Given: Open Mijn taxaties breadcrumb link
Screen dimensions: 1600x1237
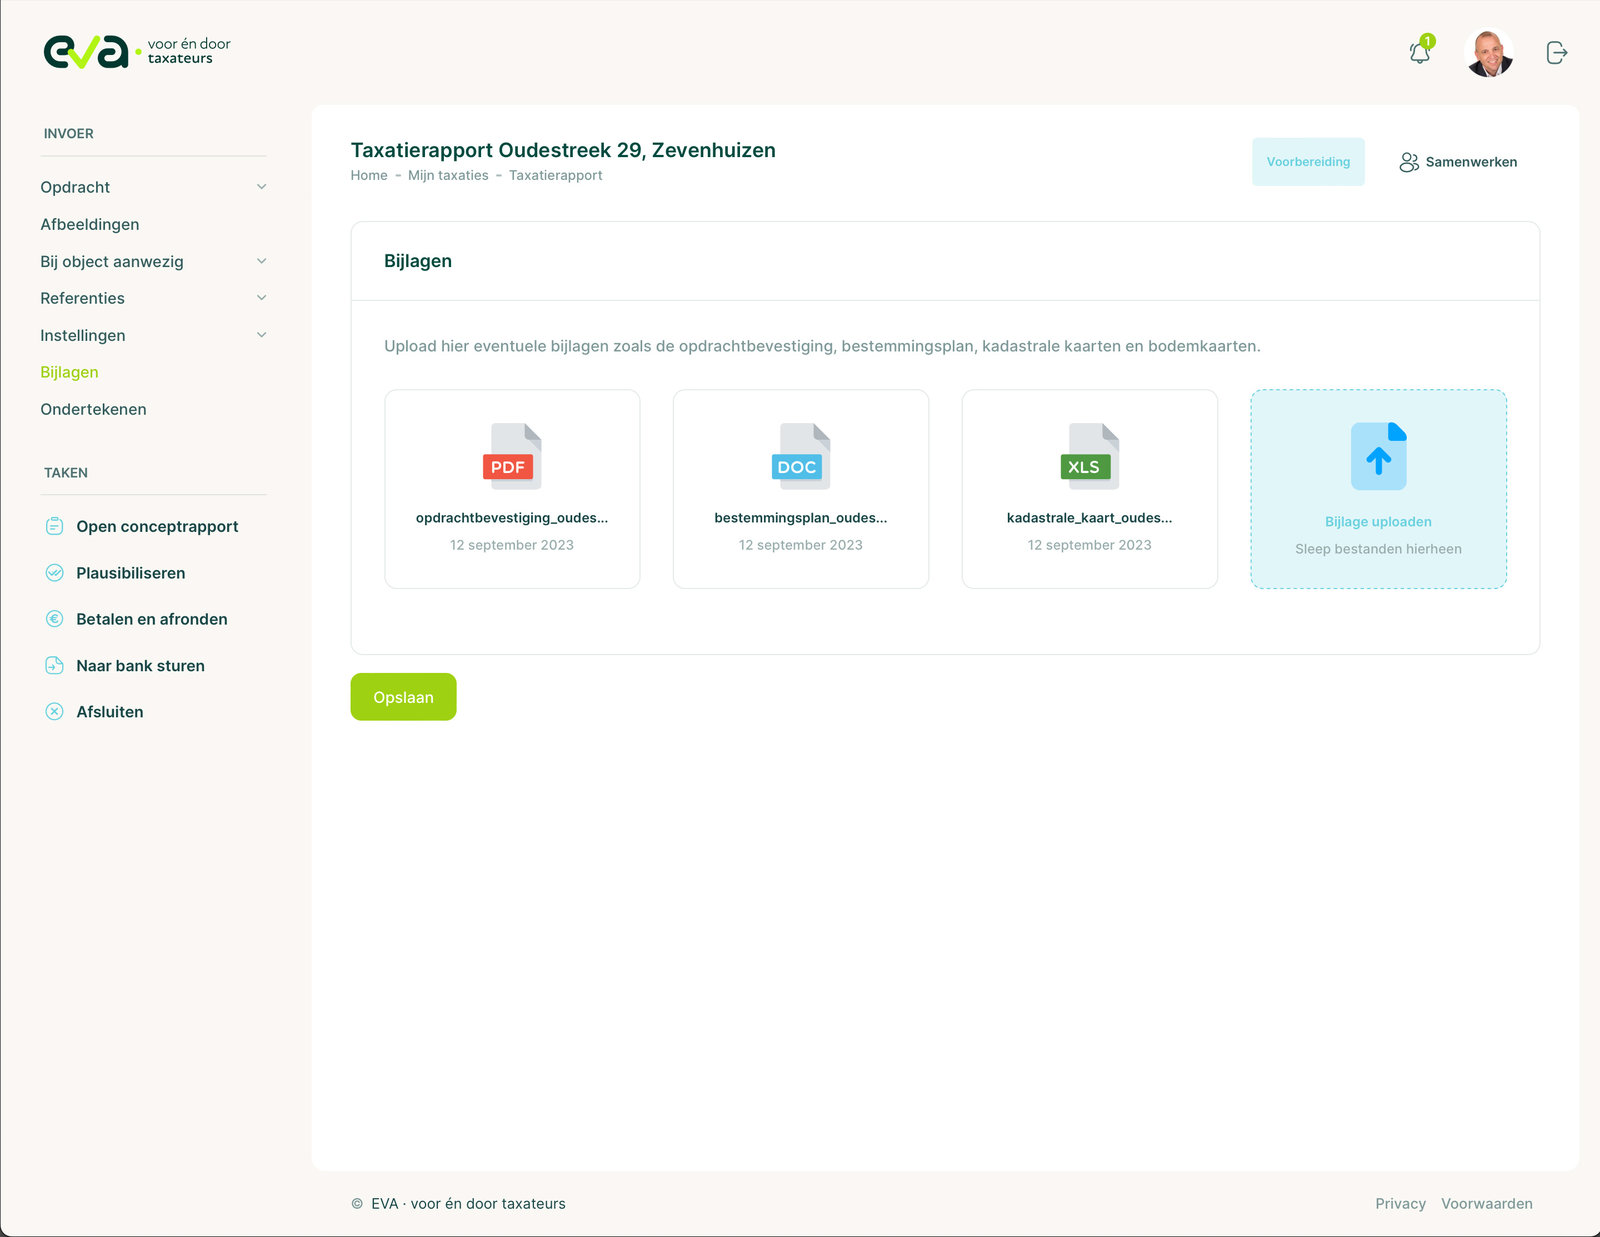Looking at the screenshot, I should 448,175.
